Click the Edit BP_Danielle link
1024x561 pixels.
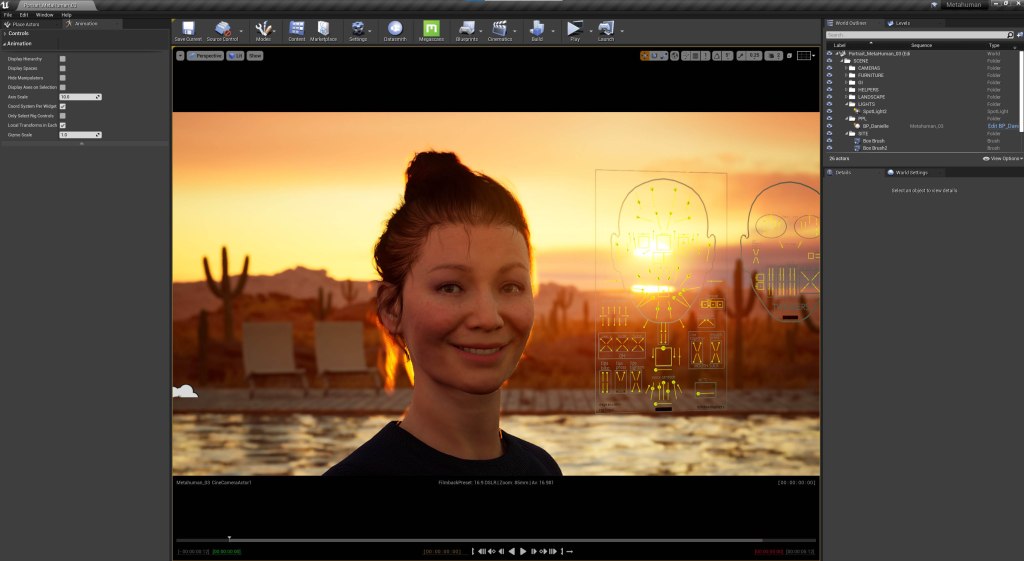pos(1002,126)
